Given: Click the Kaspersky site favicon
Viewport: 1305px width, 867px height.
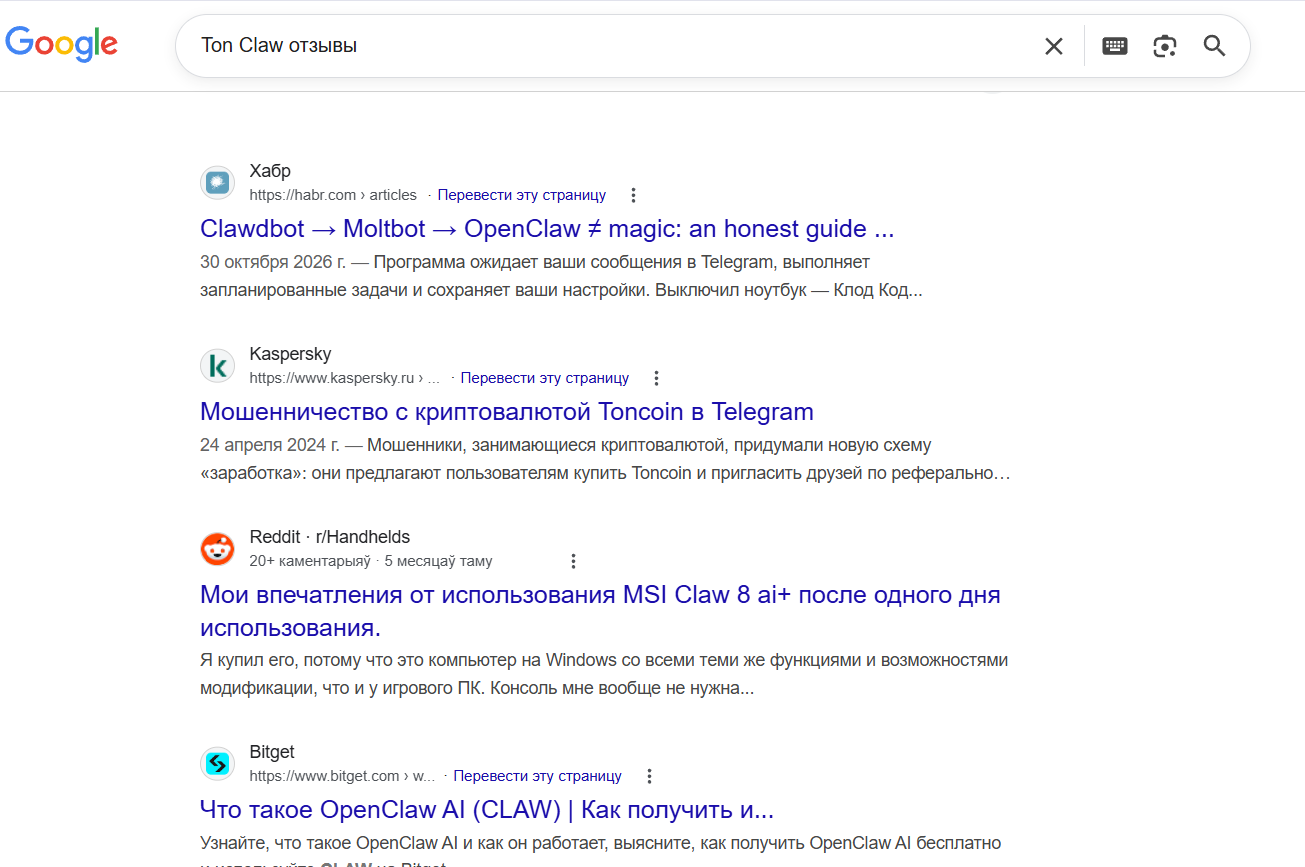Looking at the screenshot, I should coord(217,366).
